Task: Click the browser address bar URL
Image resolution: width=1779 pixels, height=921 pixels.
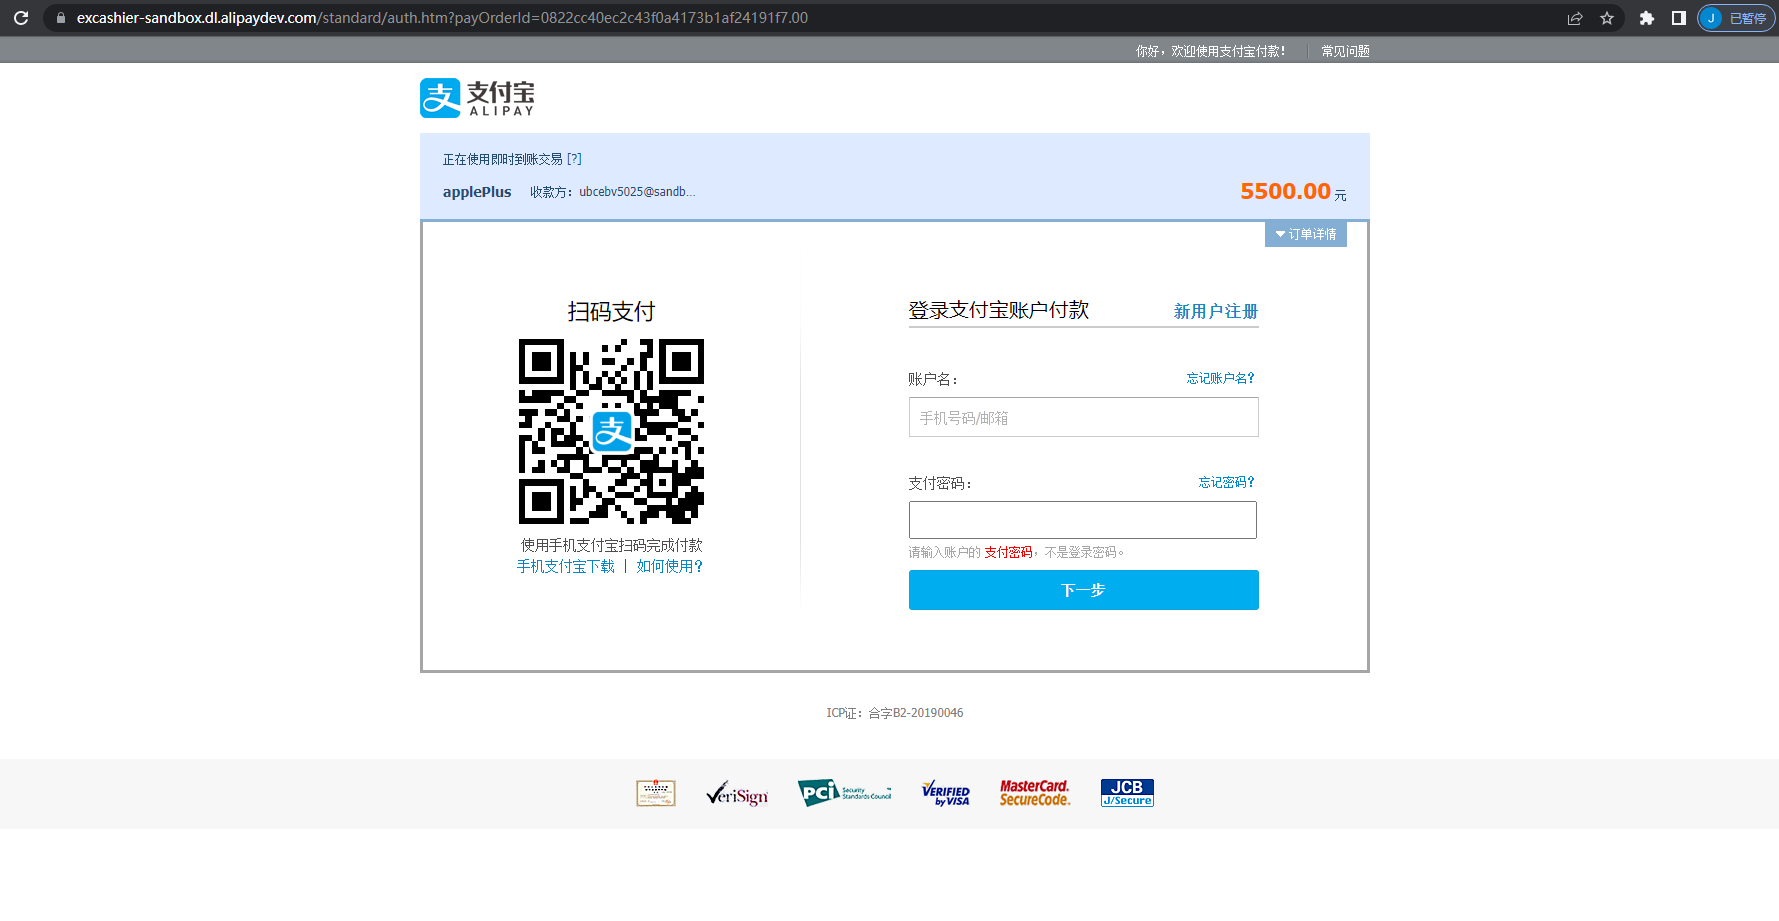Action: tap(442, 18)
